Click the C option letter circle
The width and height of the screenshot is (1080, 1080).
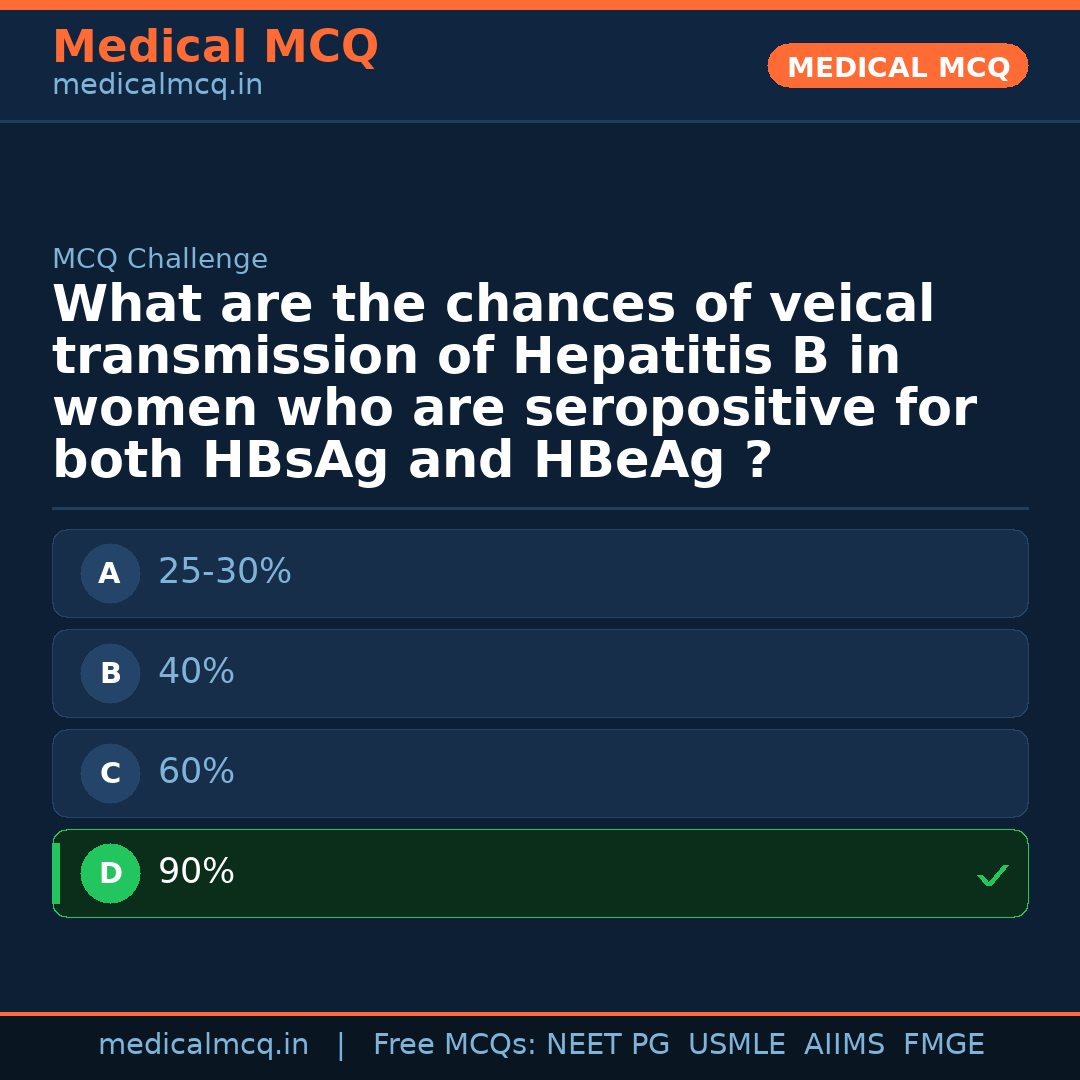click(x=110, y=774)
